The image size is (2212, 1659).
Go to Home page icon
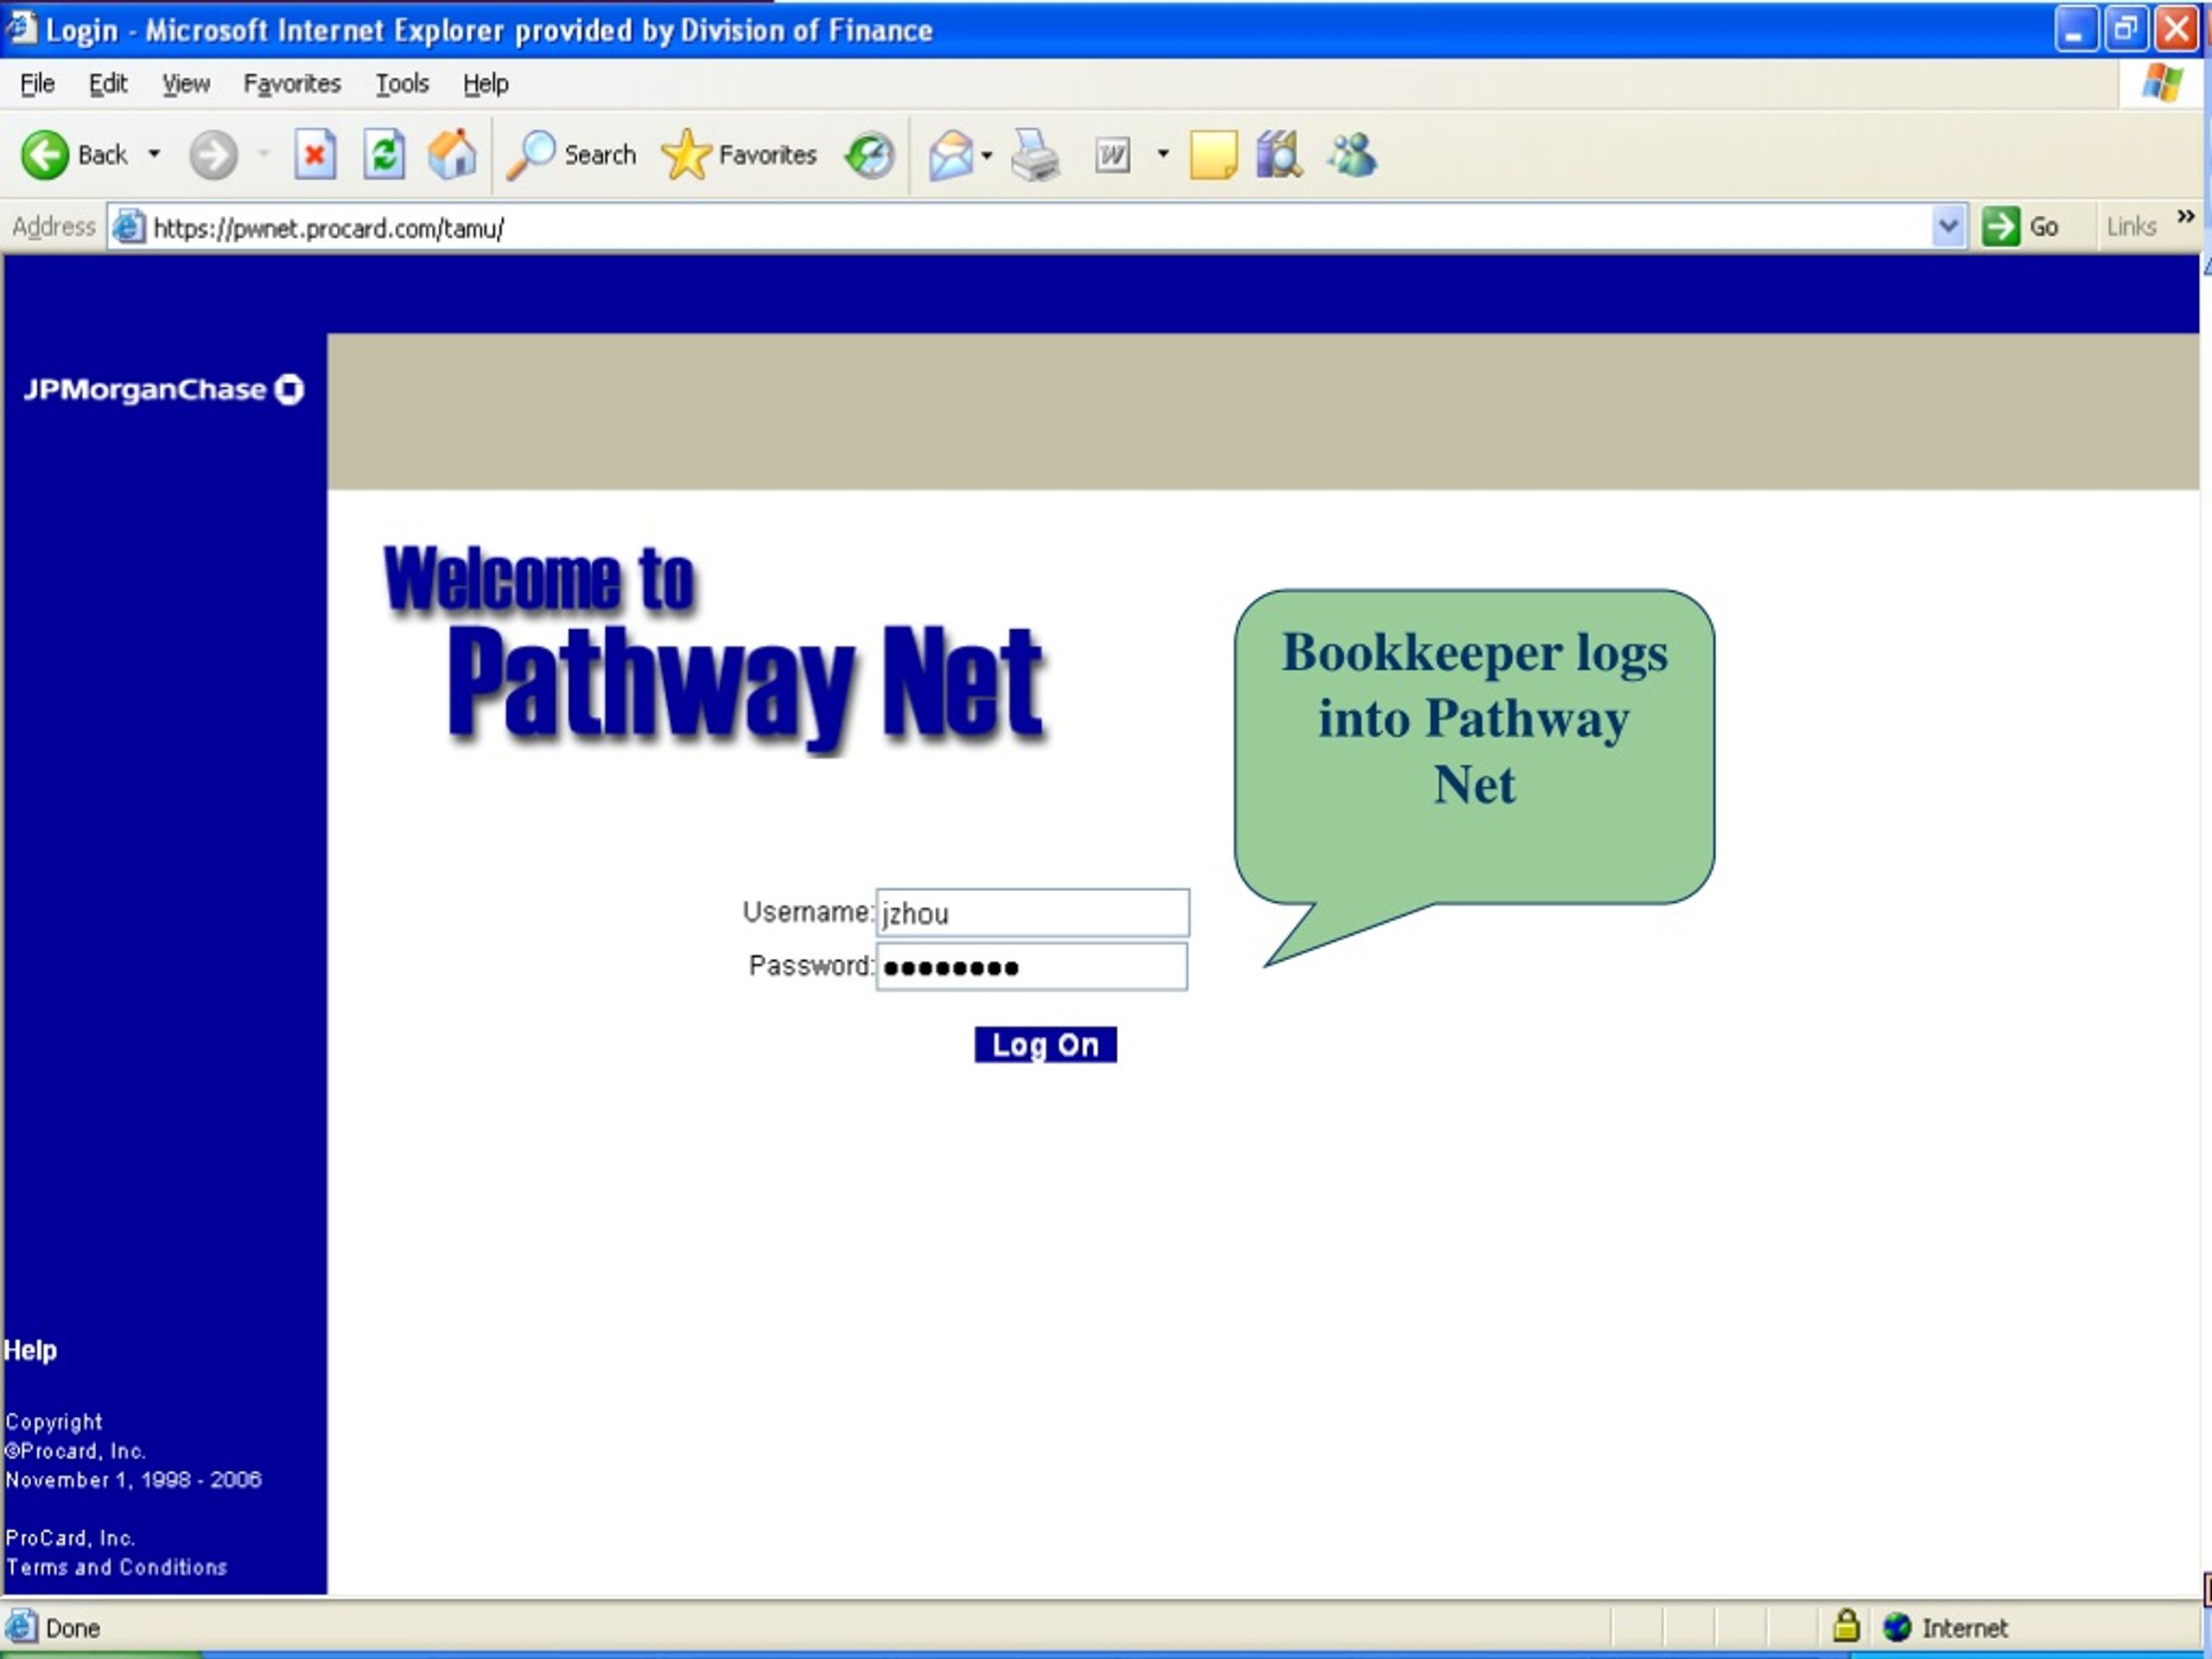coord(452,155)
